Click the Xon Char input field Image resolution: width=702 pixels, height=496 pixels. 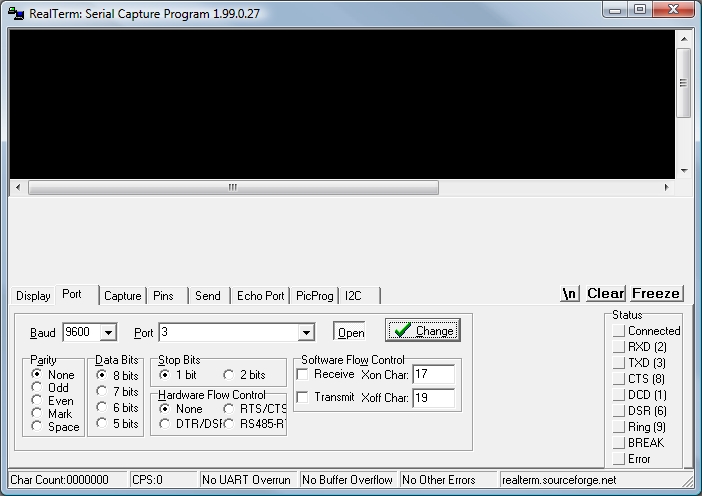point(433,374)
